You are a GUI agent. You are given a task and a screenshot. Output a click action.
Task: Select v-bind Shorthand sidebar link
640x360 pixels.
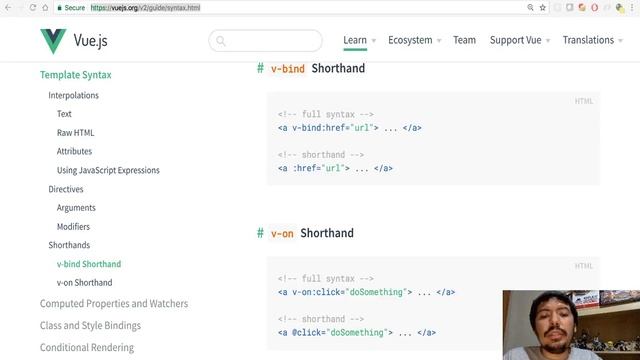pos(89,264)
